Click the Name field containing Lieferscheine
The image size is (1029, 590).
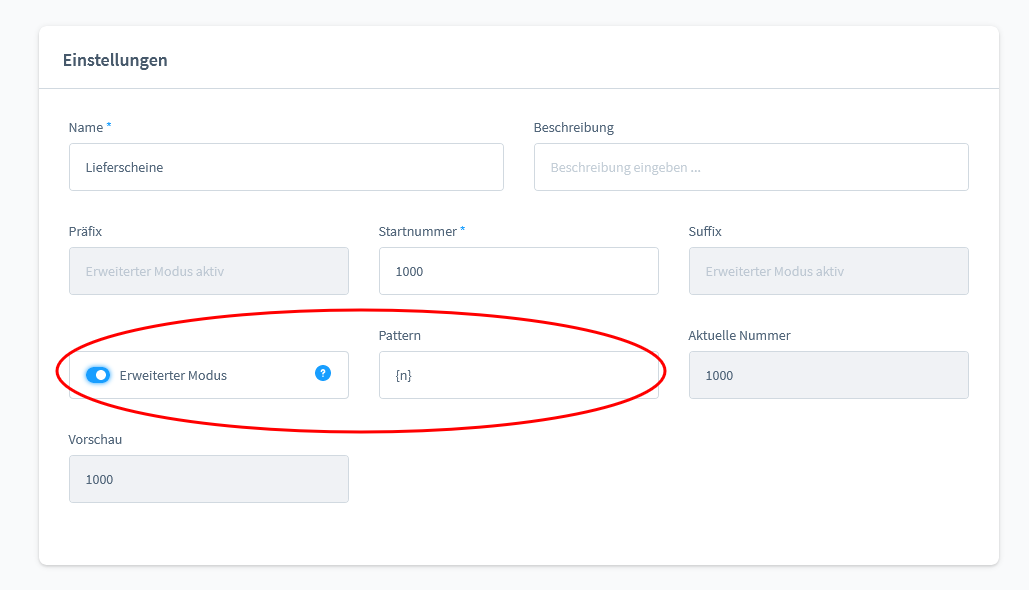point(286,167)
